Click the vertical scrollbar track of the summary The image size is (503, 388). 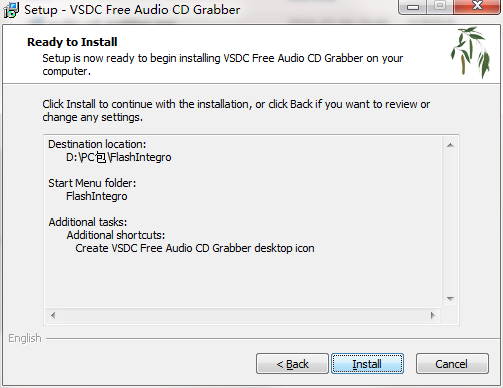[x=450, y=222]
